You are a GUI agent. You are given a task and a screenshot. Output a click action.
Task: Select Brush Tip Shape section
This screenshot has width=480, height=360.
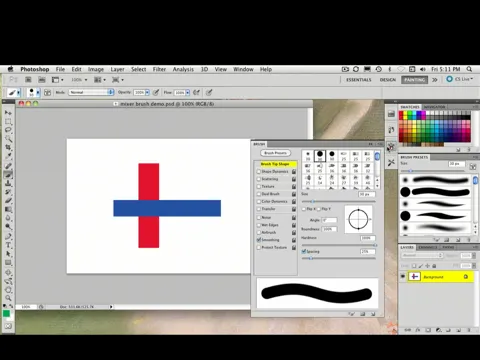click(x=275, y=164)
